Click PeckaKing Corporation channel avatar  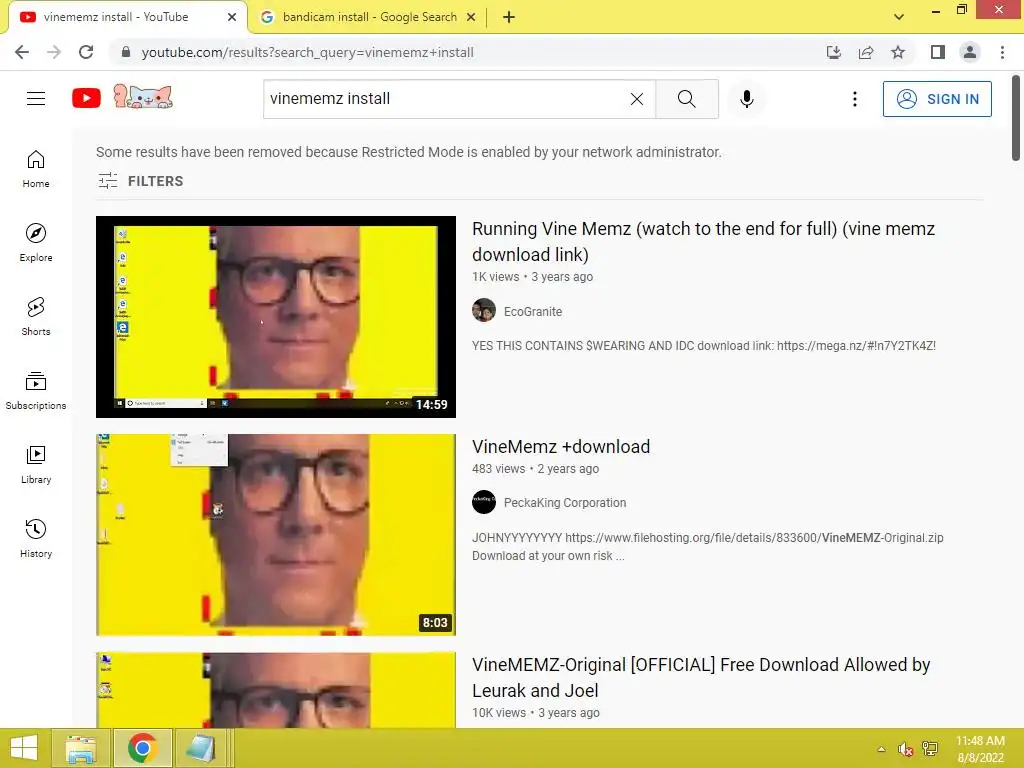pos(484,502)
